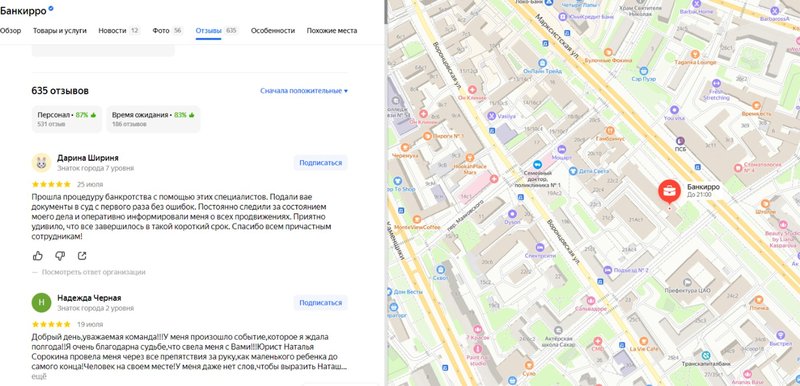800x386 pixels.
Task: Click the 635 отзывов heading
Action: 60,91
